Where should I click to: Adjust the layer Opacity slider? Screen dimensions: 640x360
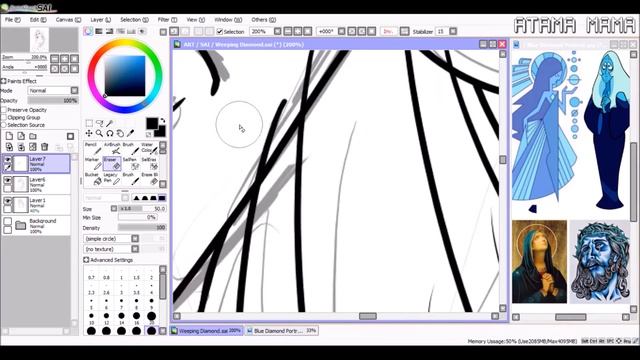coord(53,100)
